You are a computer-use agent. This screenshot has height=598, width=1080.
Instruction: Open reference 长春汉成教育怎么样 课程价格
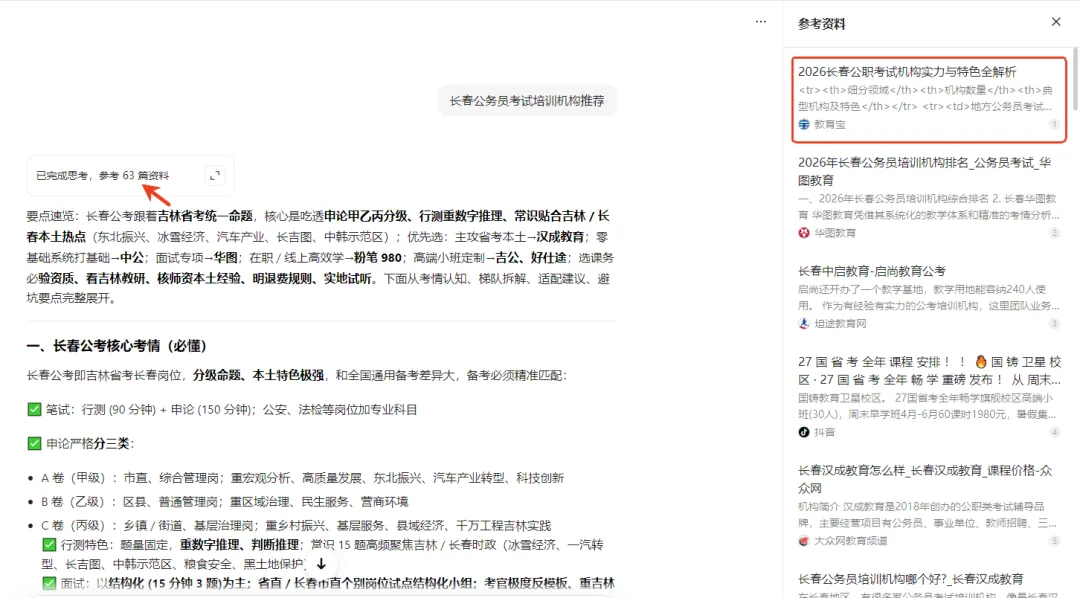pyautogui.click(x=925, y=480)
